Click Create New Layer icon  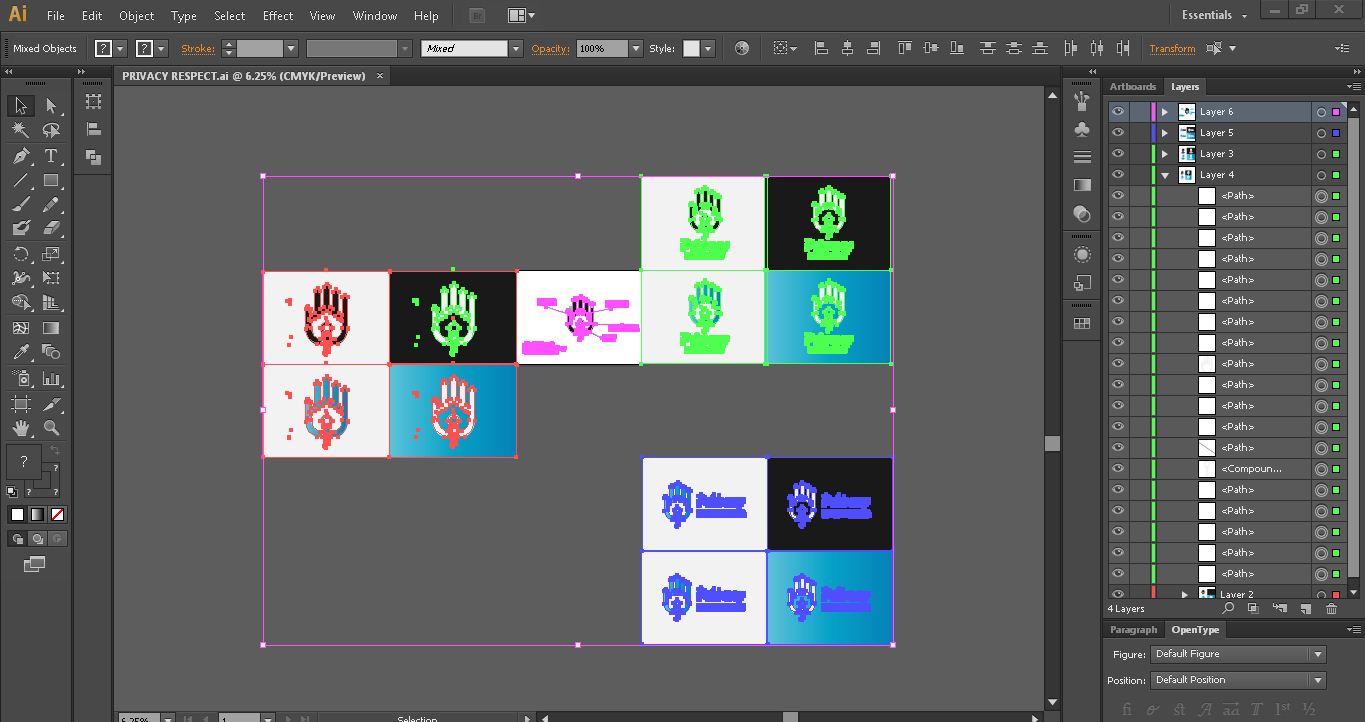point(1305,608)
